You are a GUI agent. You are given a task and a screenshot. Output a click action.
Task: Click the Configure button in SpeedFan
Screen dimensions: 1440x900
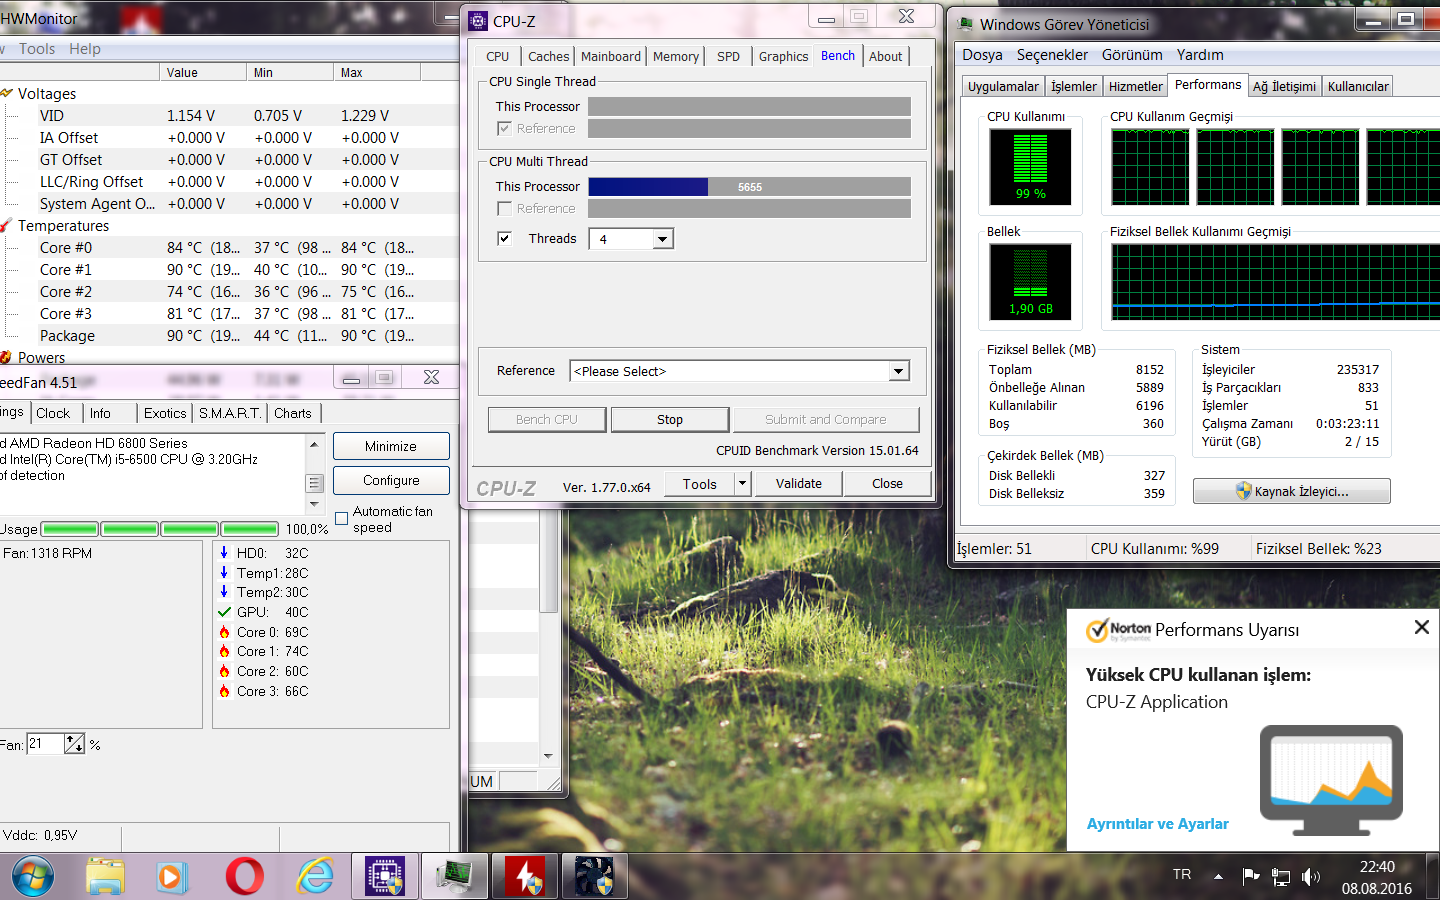point(391,481)
